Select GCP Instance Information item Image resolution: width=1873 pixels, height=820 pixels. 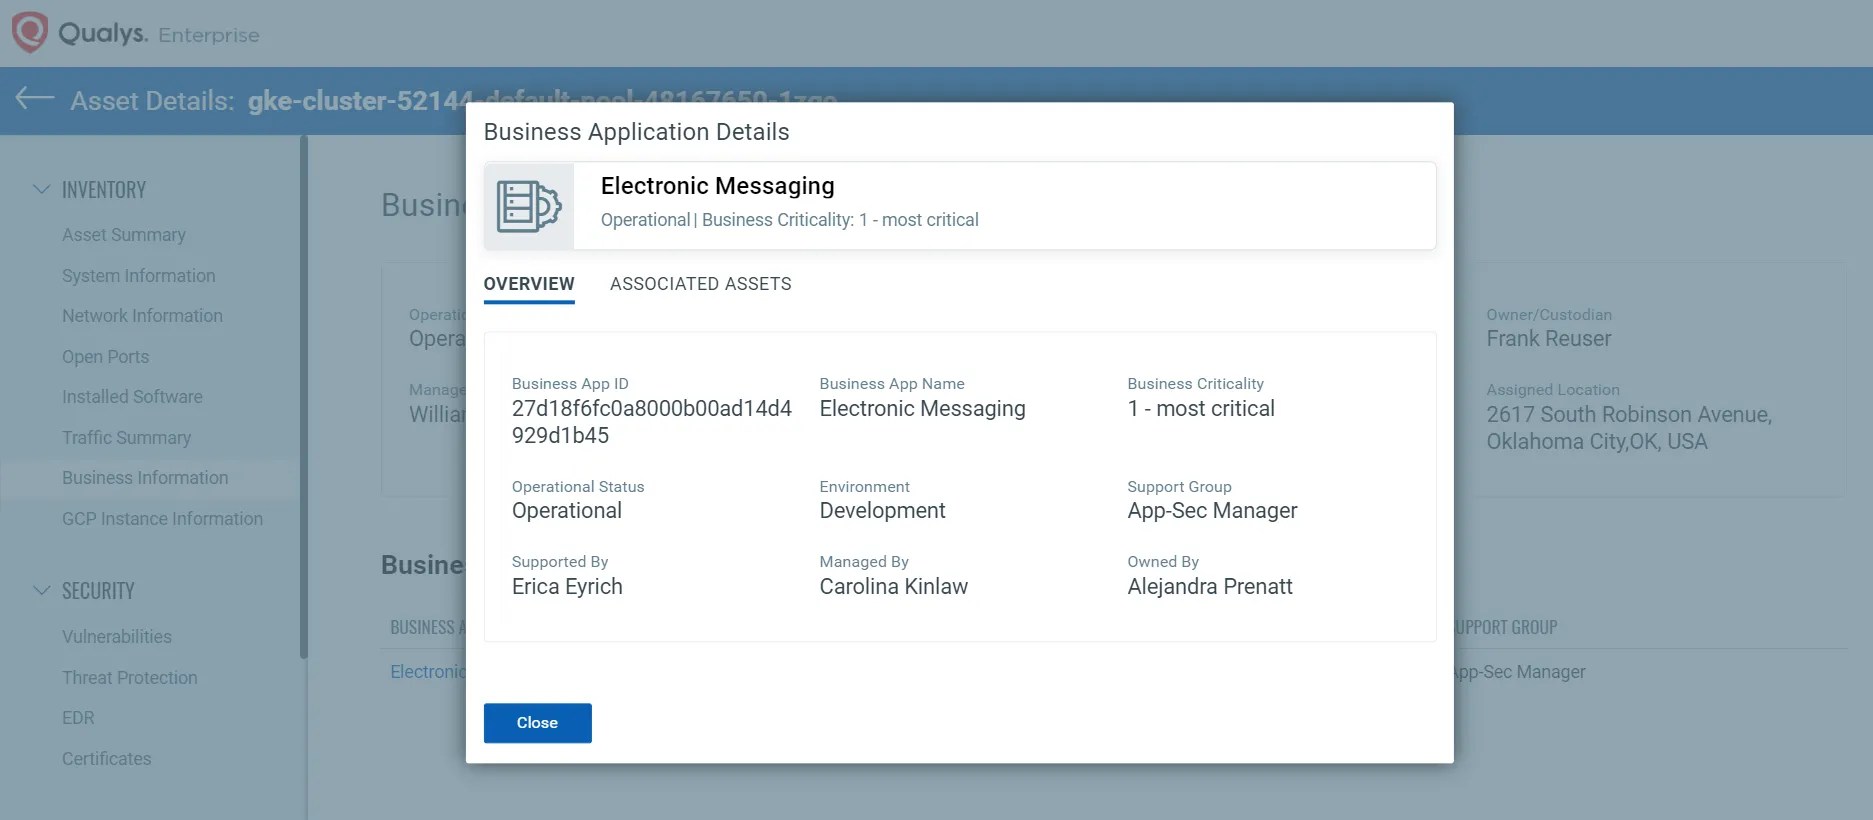[162, 519]
